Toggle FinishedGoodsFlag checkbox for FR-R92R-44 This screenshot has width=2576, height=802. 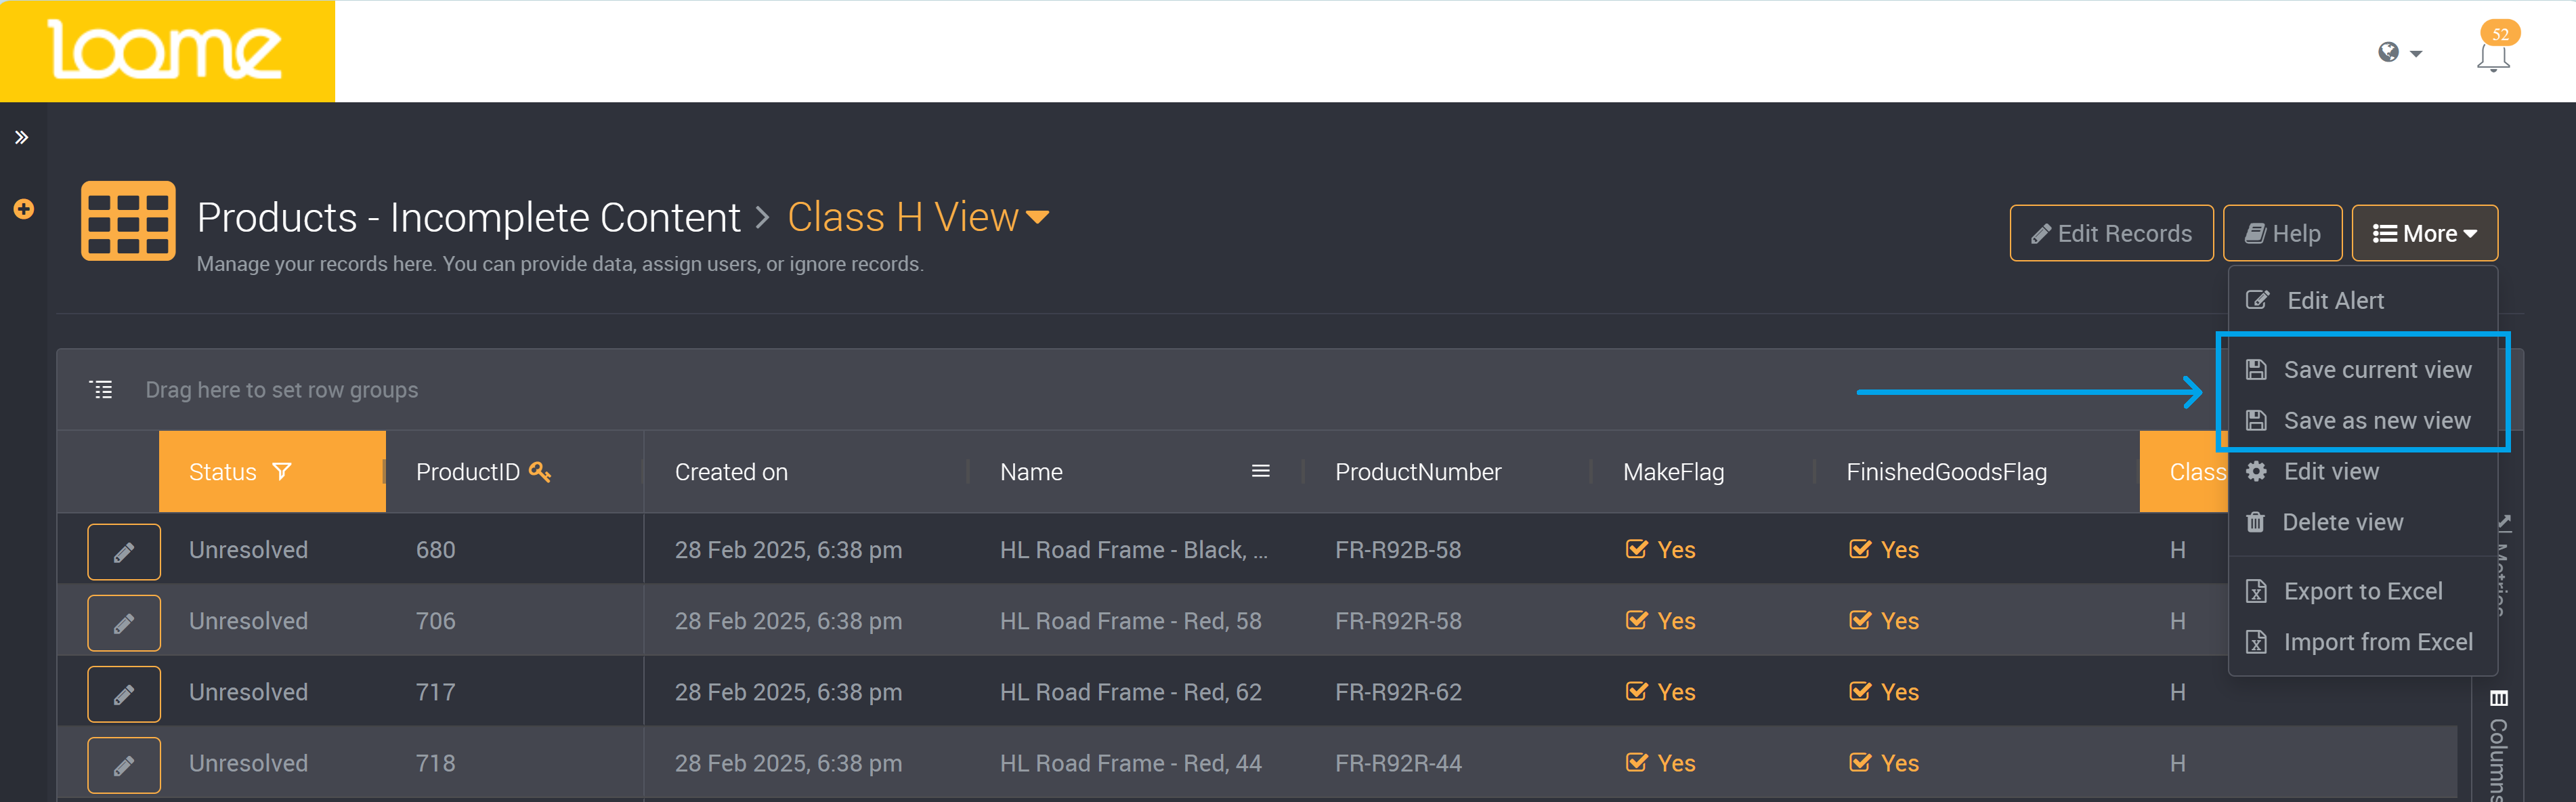point(1860,762)
